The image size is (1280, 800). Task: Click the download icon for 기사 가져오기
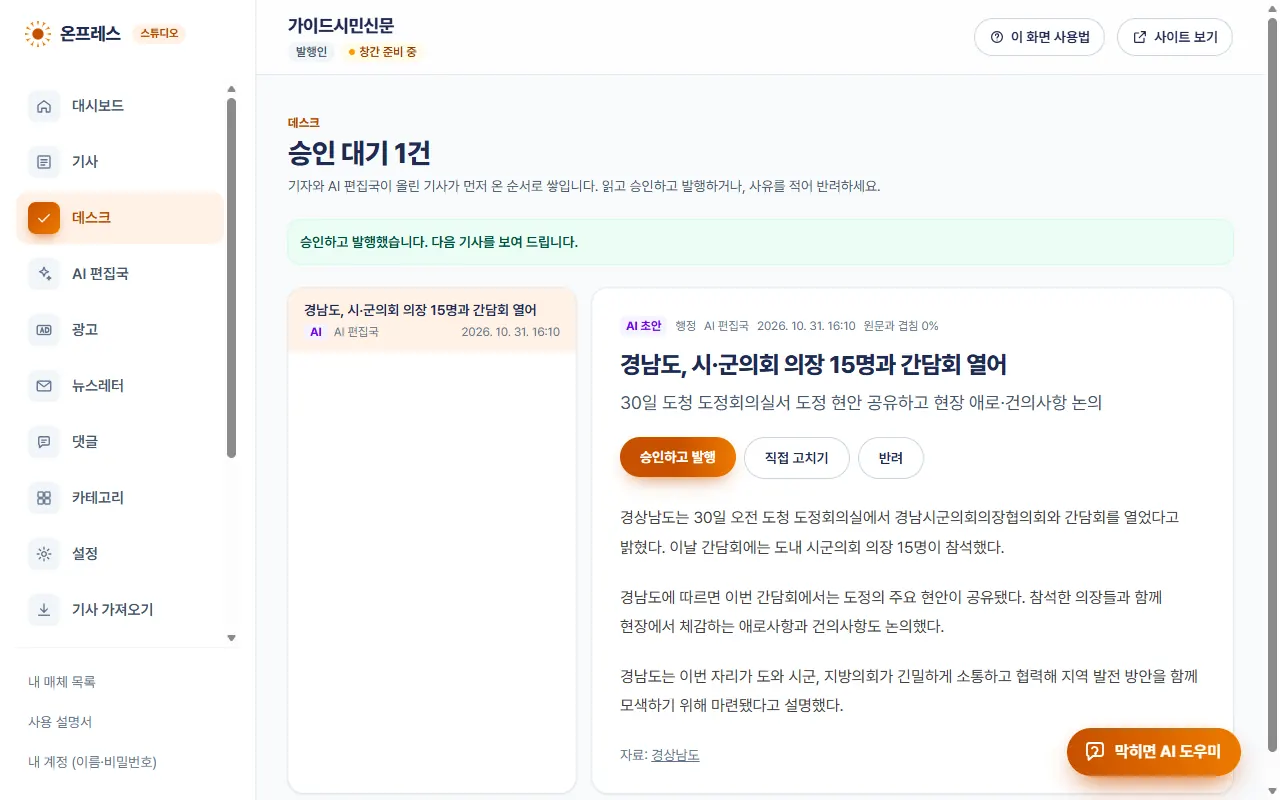44,610
